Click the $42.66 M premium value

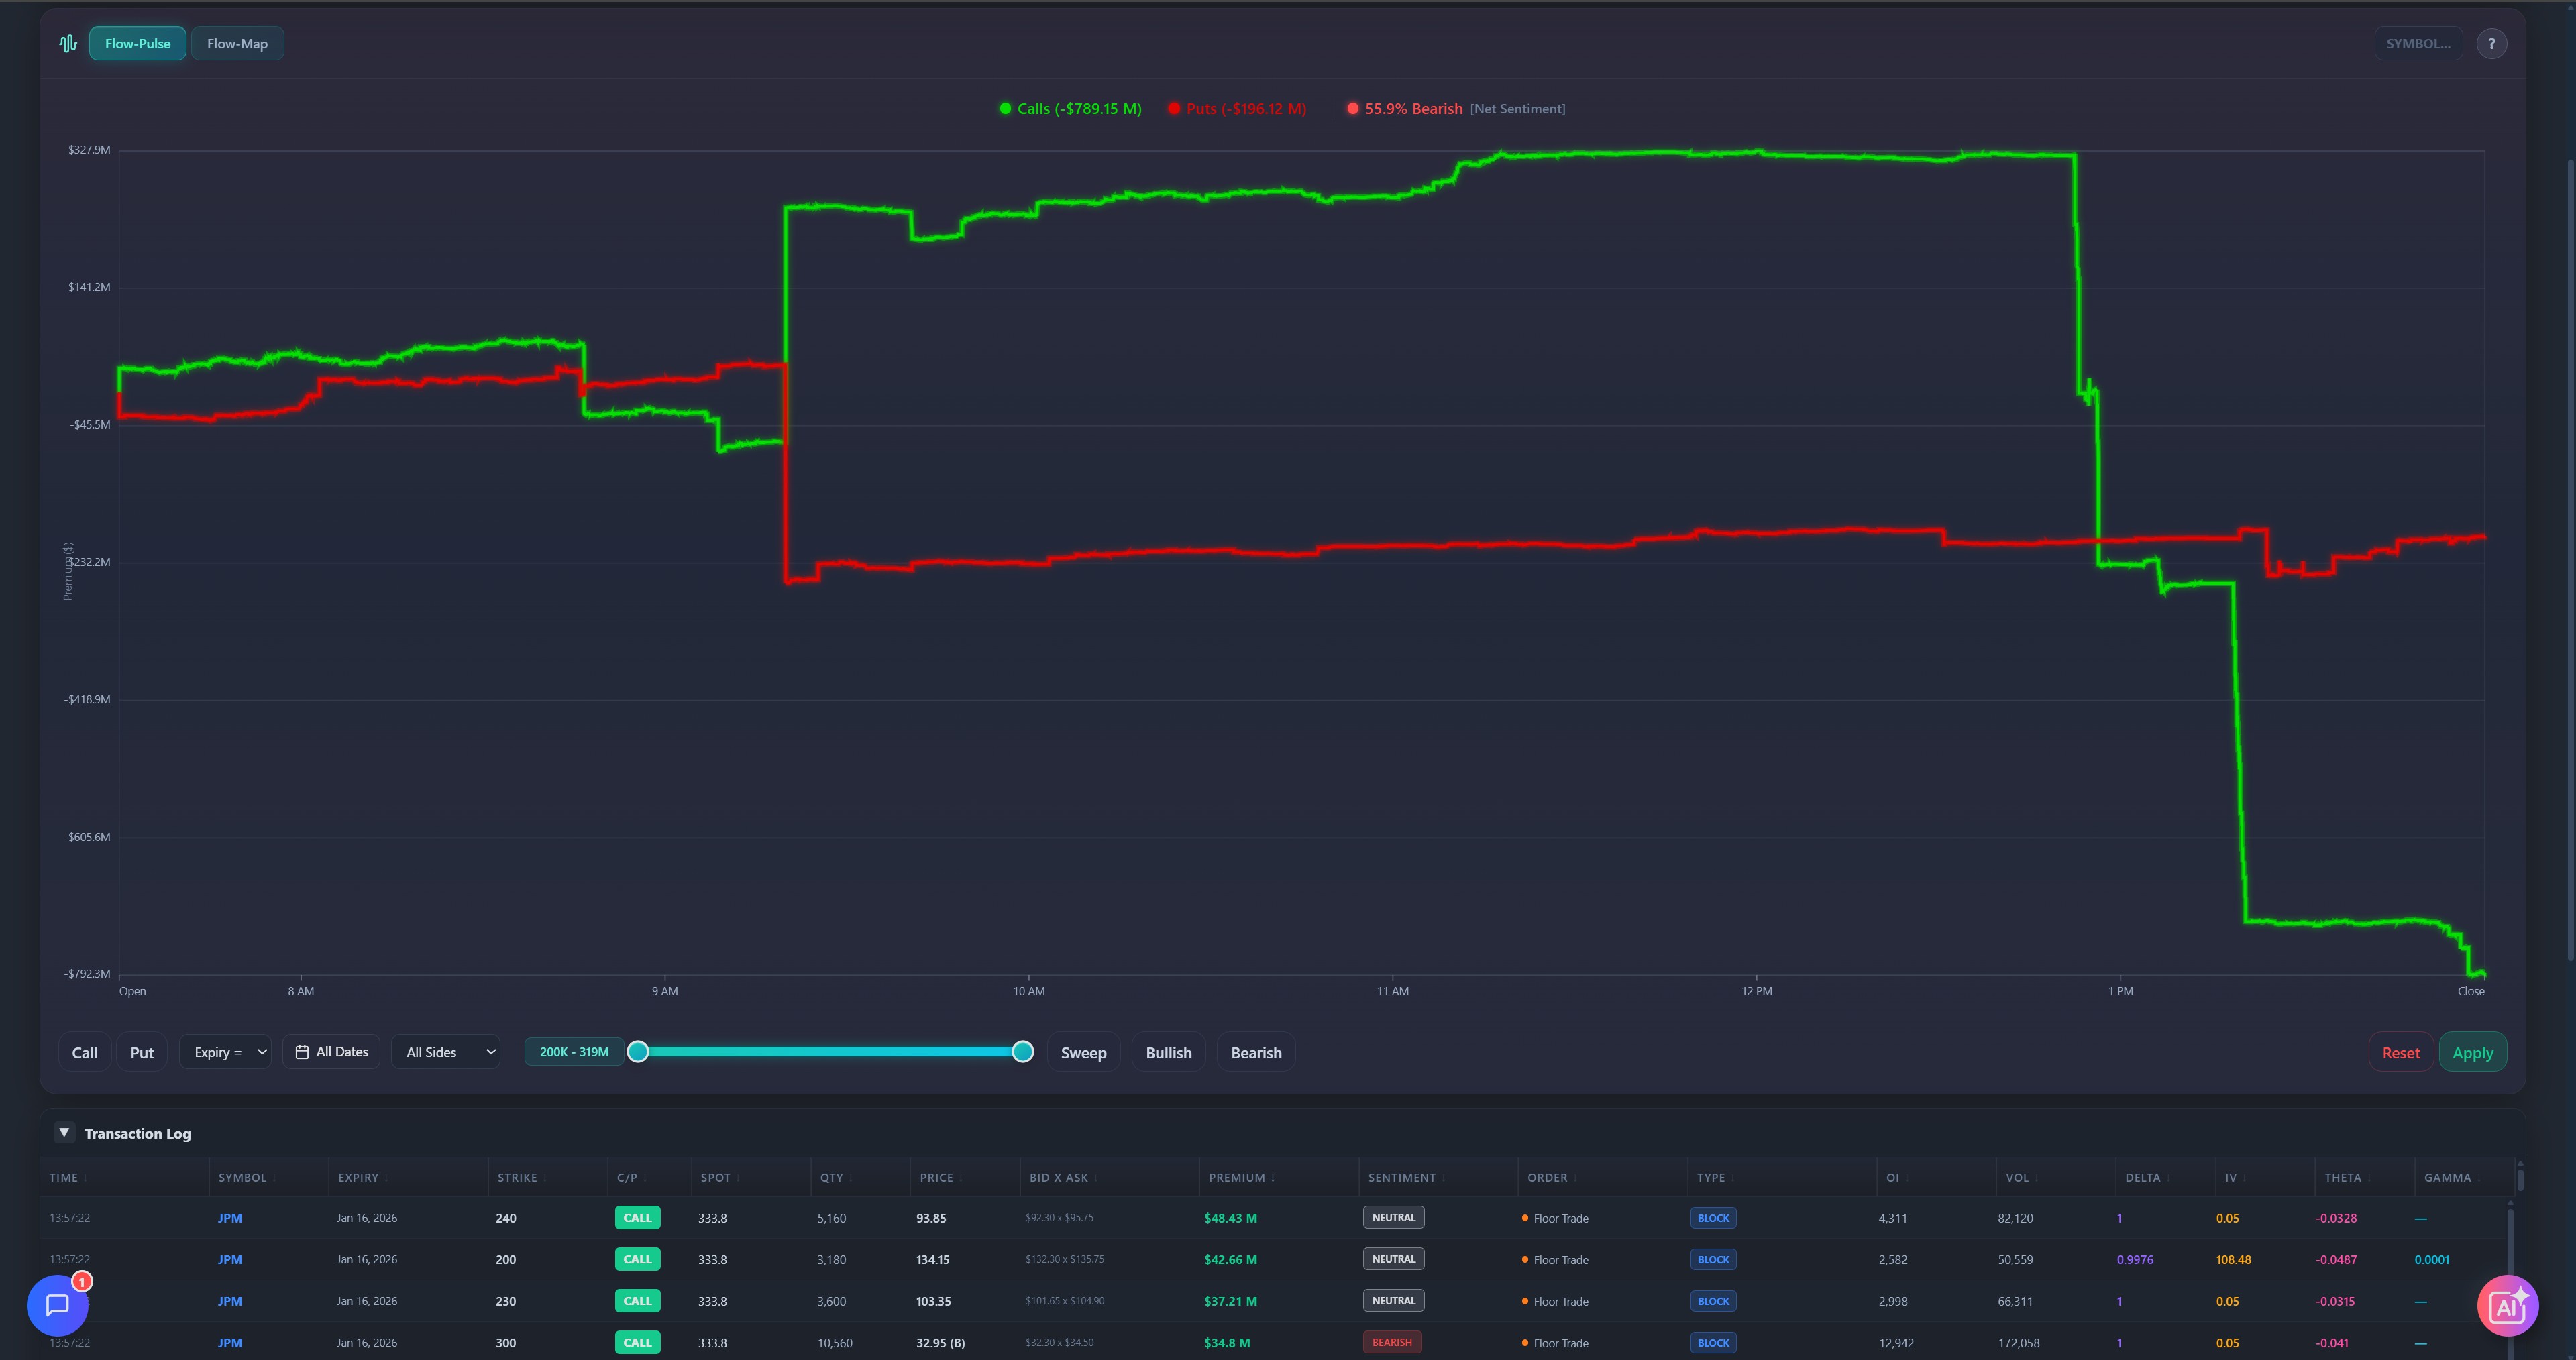click(x=1231, y=1260)
